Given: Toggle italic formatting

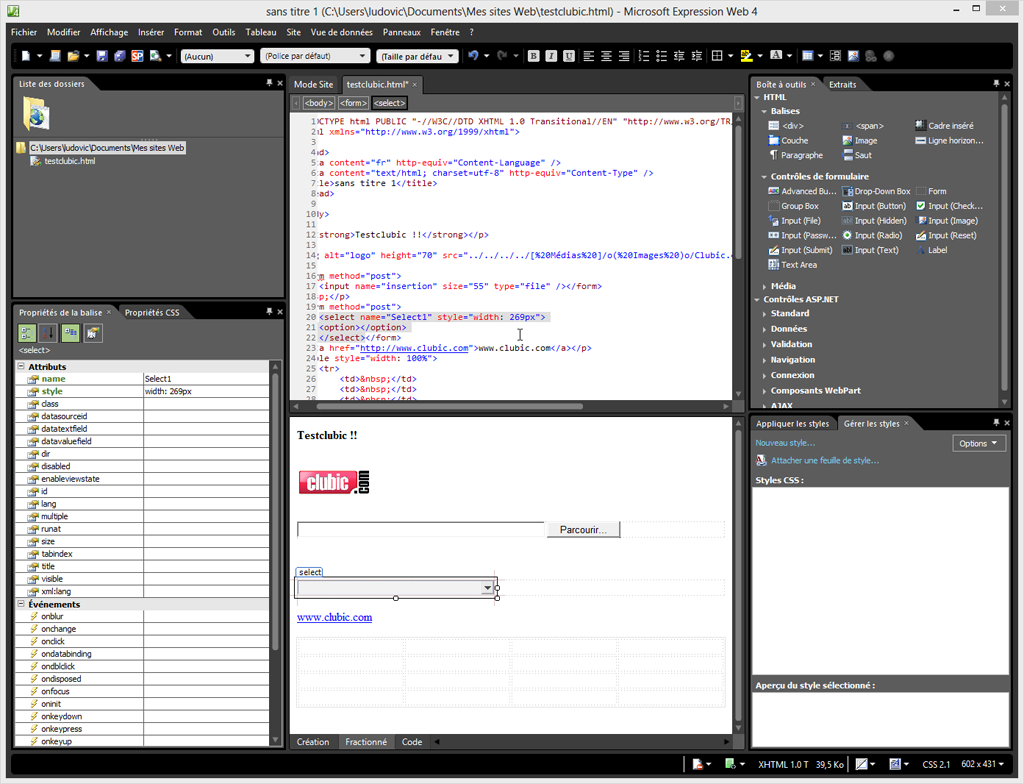Looking at the screenshot, I should coord(551,56).
